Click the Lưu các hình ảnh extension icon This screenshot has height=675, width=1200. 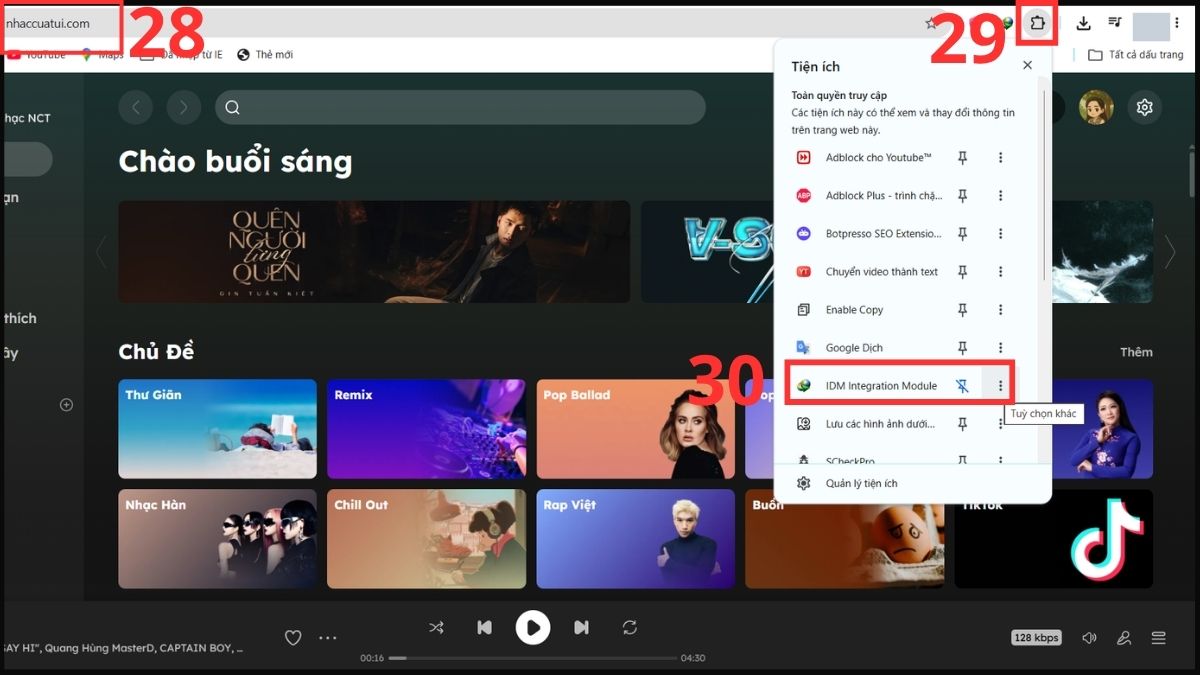tap(803, 424)
